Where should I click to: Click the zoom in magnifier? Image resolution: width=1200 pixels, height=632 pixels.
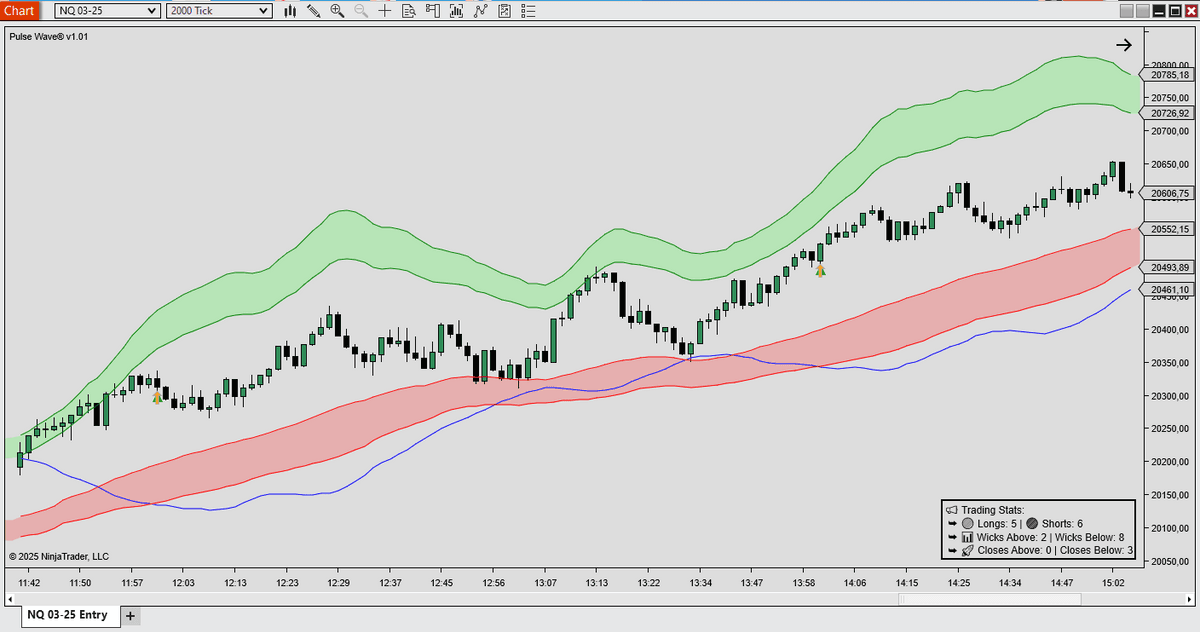[x=337, y=11]
